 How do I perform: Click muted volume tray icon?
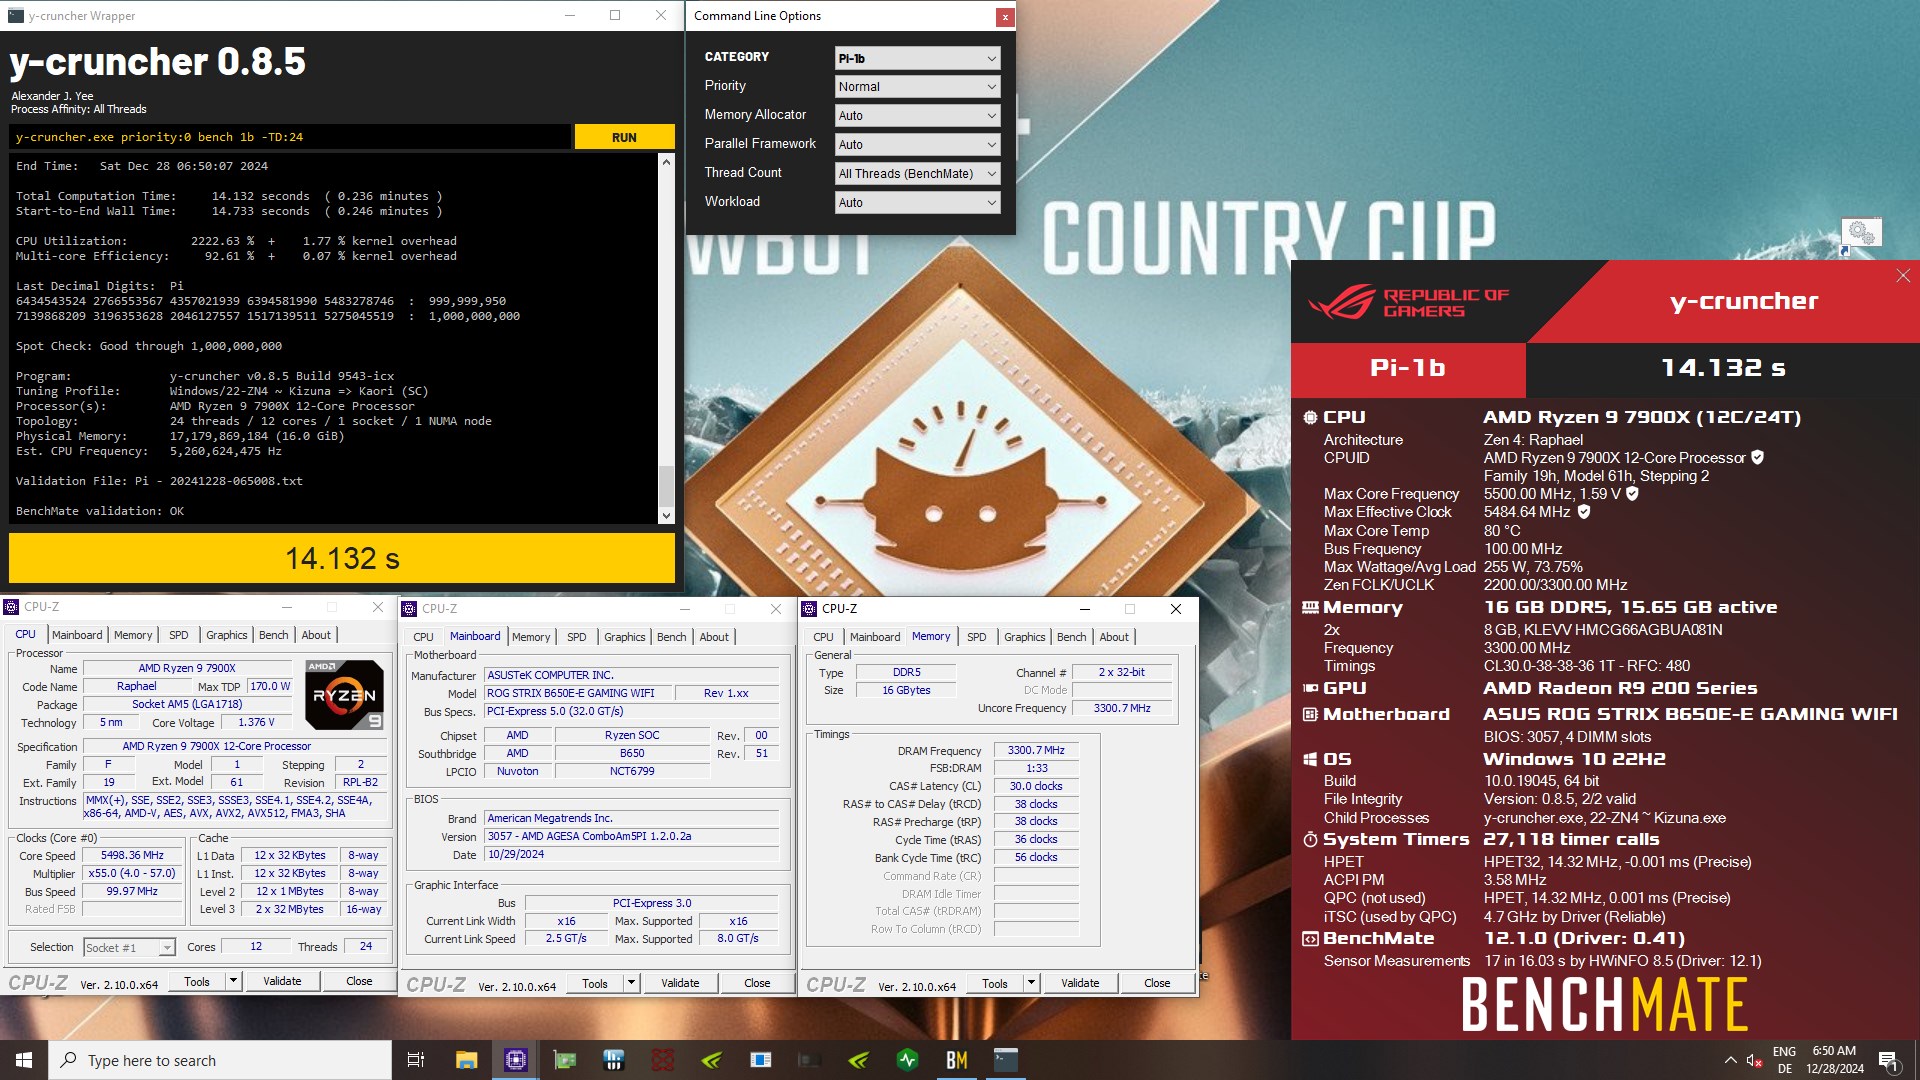click(1754, 1060)
